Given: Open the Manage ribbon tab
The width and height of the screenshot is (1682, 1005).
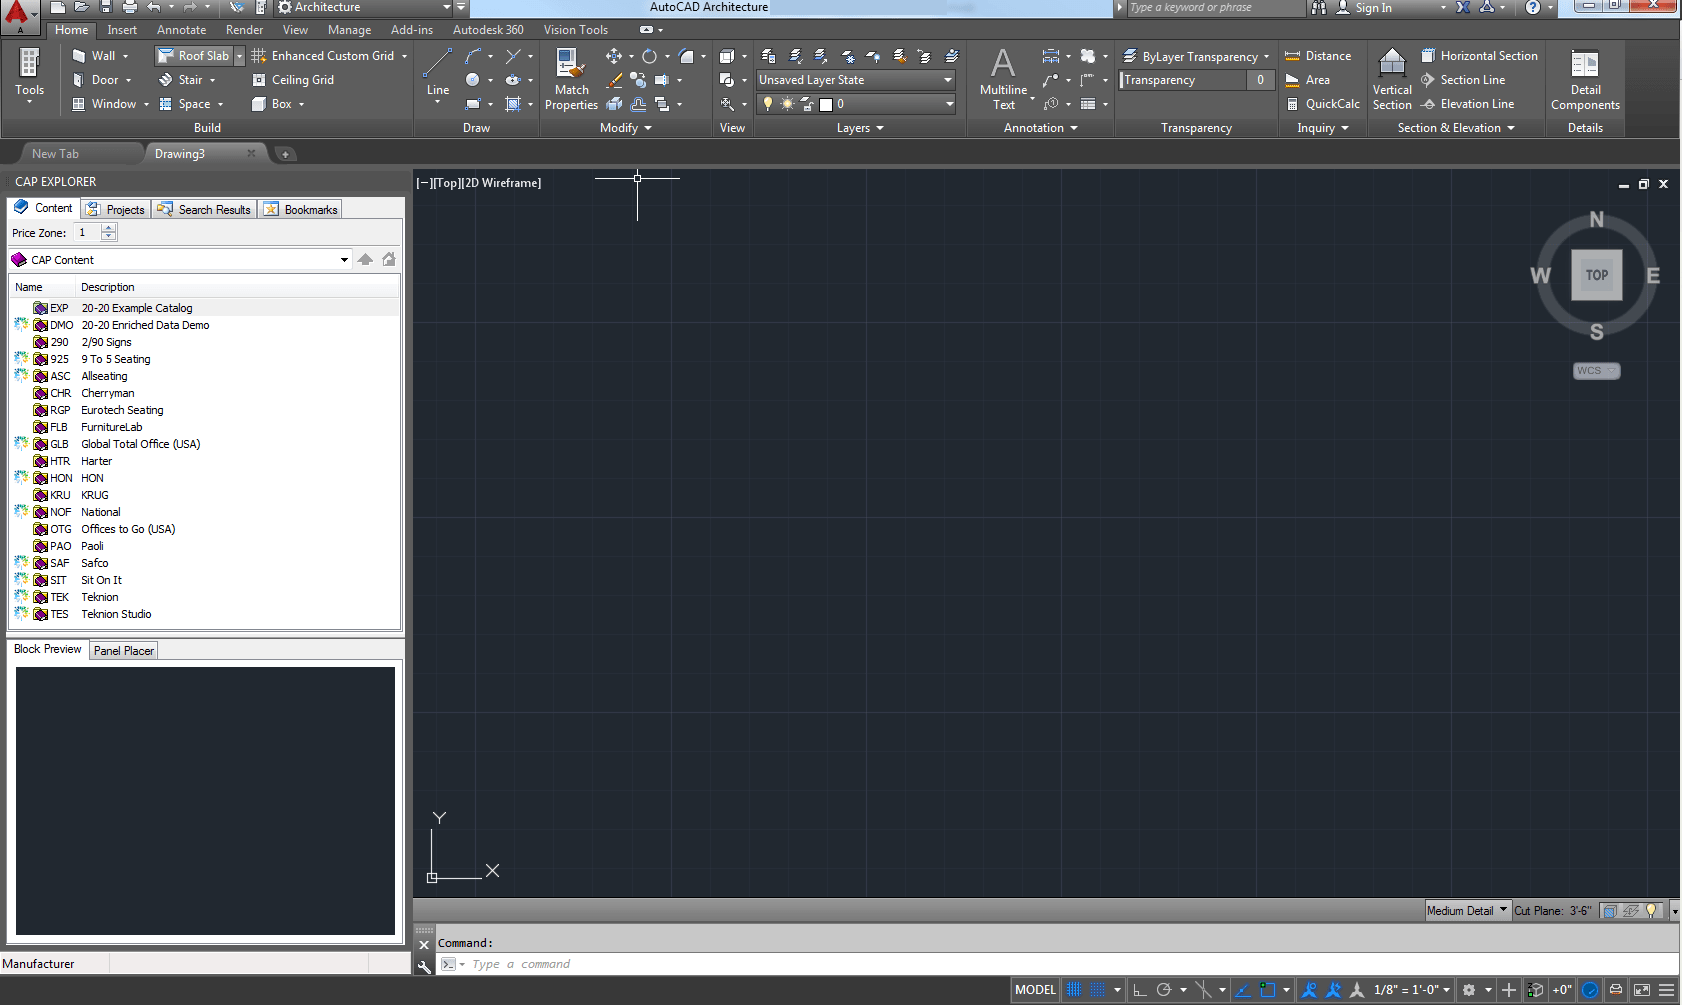Looking at the screenshot, I should (349, 30).
